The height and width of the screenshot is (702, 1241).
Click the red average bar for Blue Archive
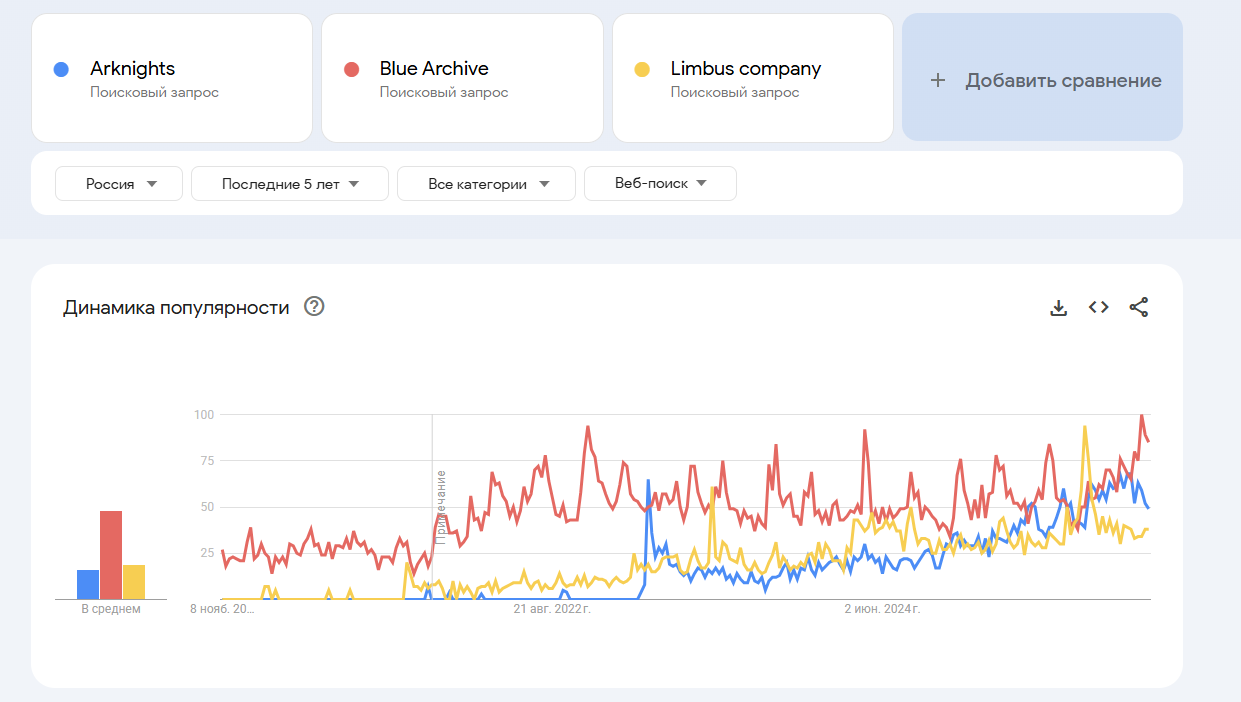coord(111,555)
